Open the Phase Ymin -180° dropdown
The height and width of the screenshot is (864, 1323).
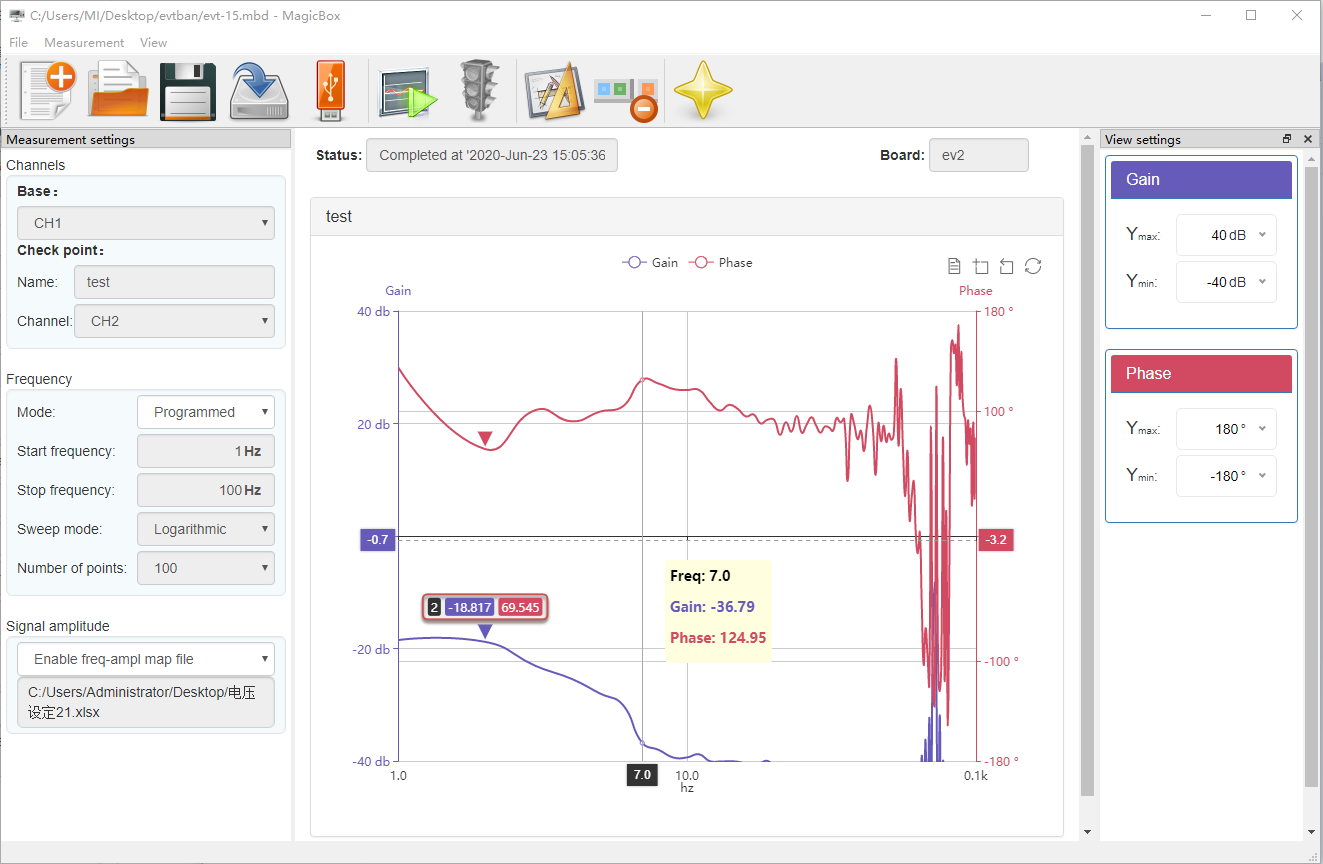1226,476
